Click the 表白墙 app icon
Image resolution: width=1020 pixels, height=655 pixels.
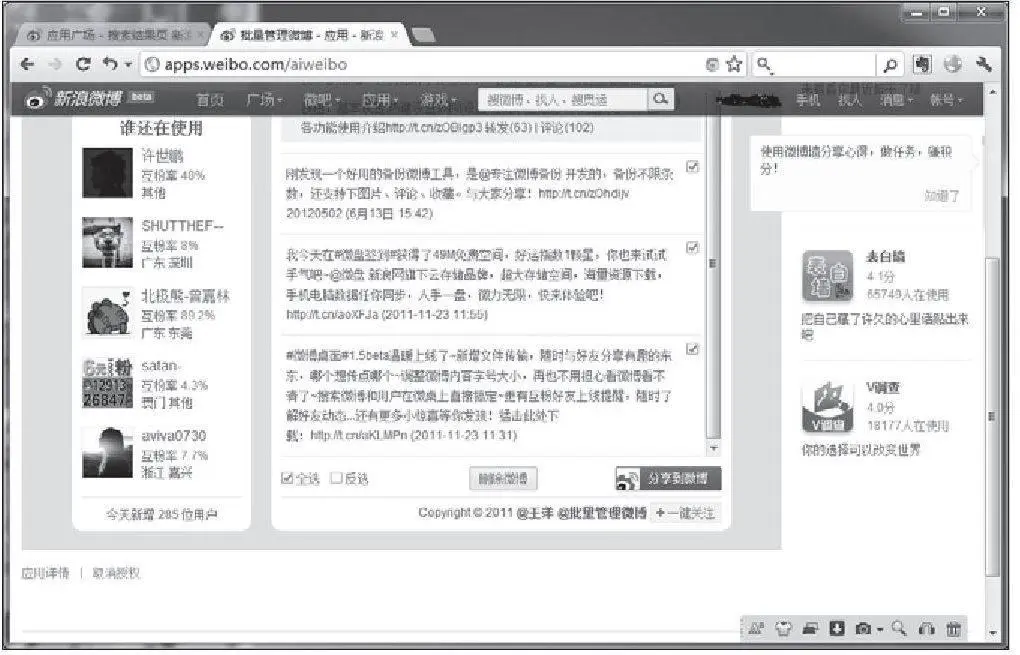[827, 277]
